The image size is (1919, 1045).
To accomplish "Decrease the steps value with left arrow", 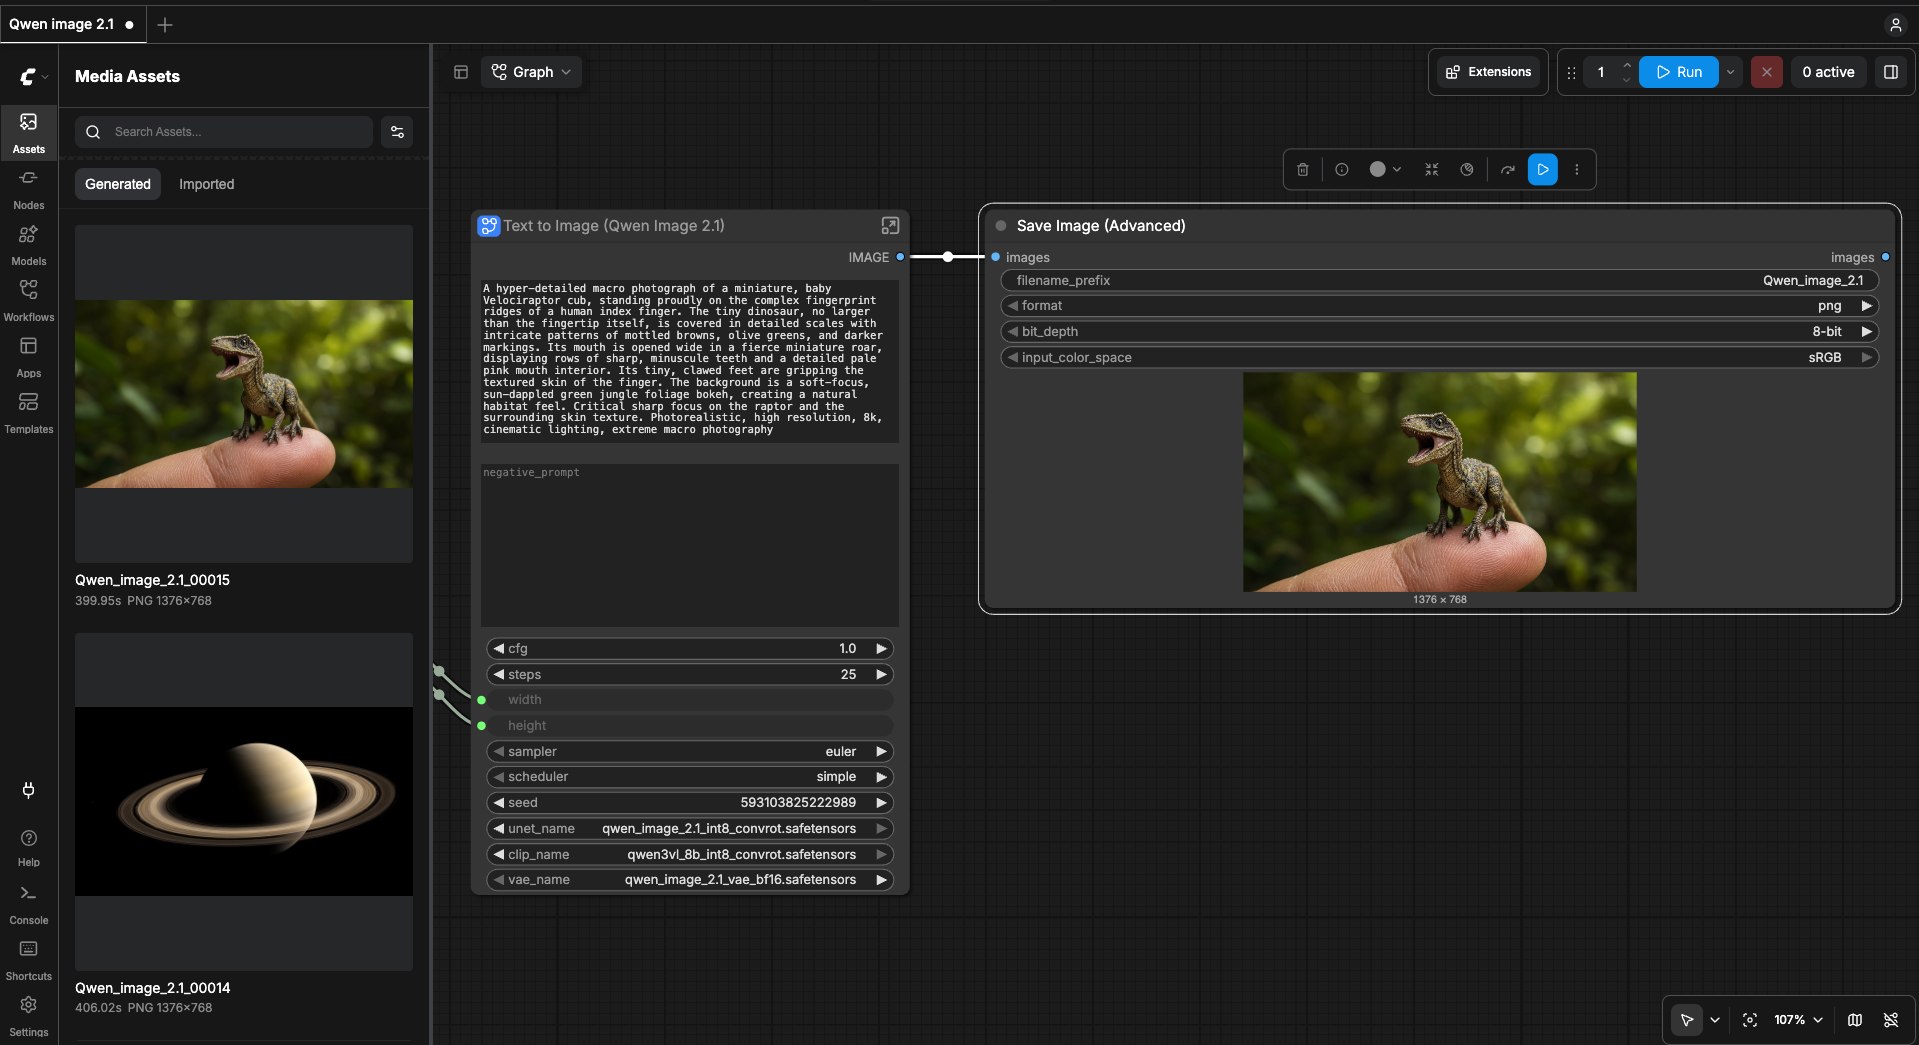I will (x=498, y=674).
